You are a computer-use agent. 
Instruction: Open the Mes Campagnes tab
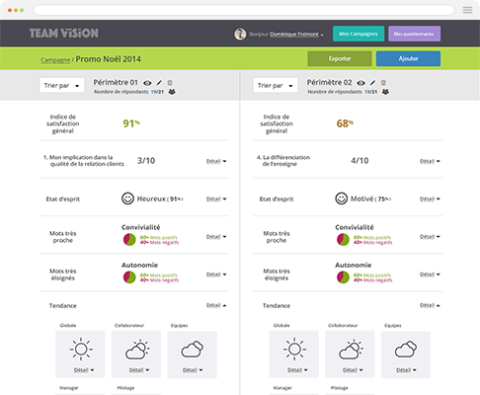pos(358,34)
